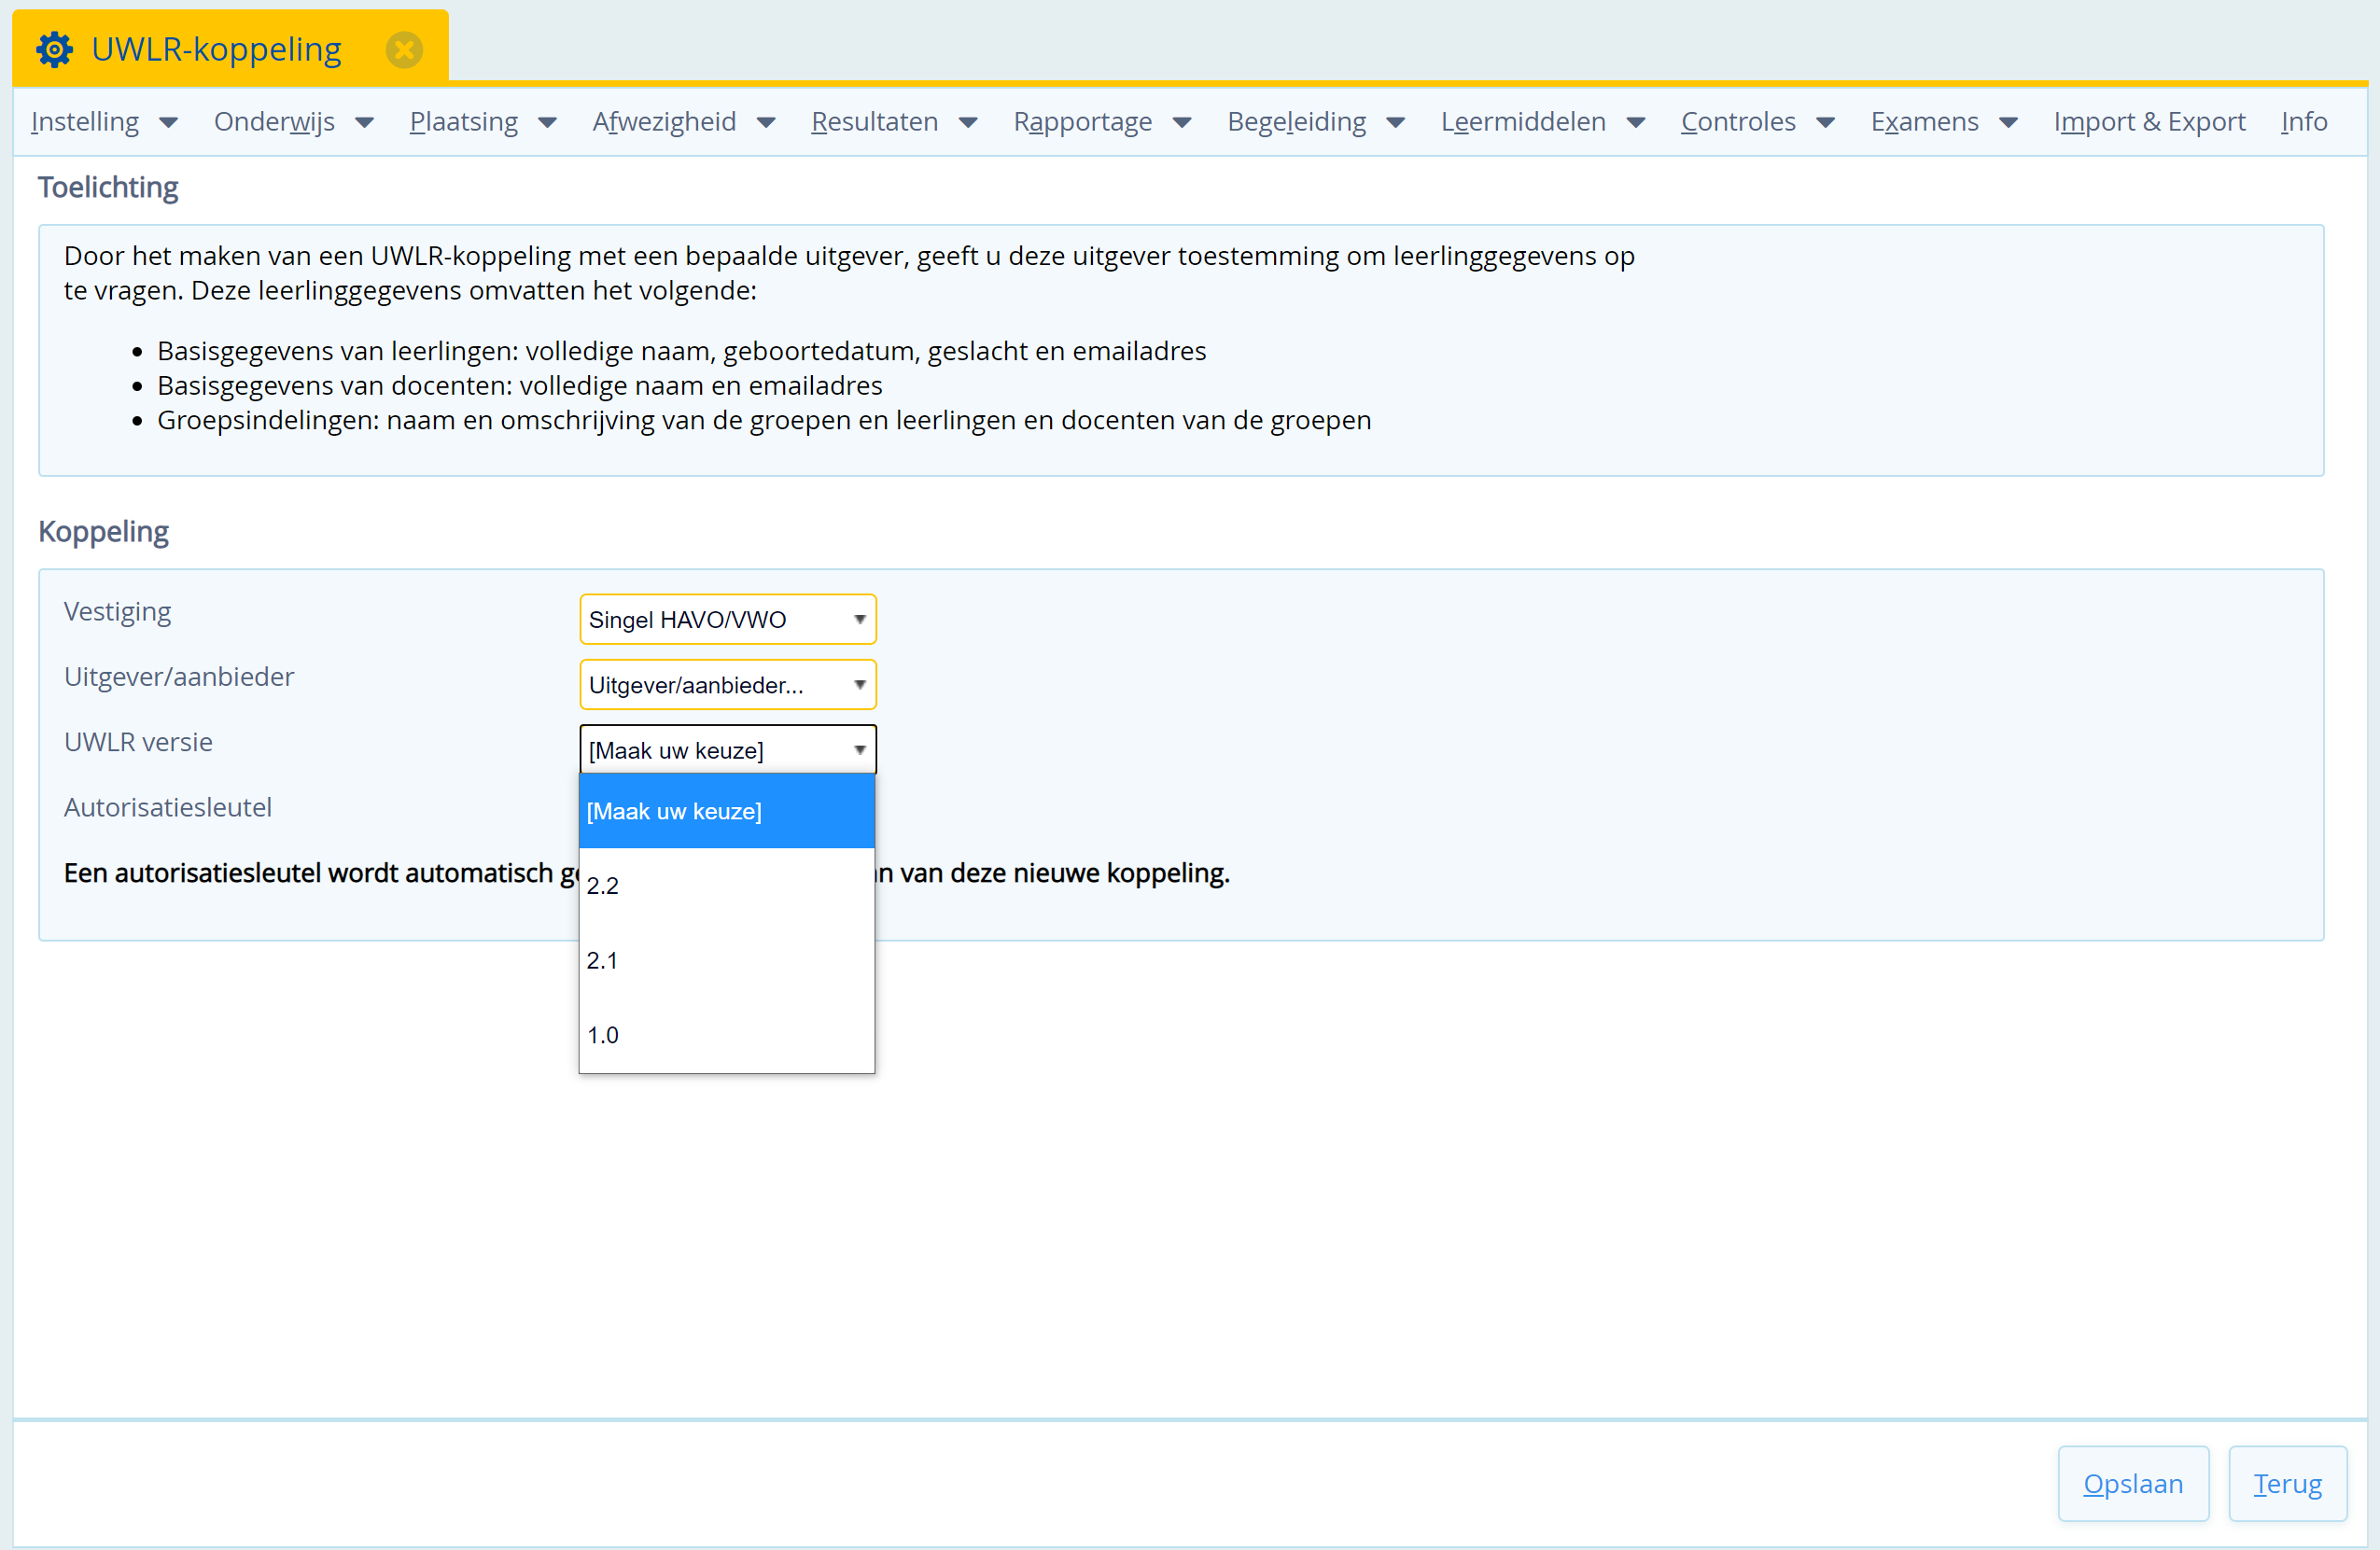2380x1550 pixels.
Task: Open the Controles menu
Action: coord(1738,122)
